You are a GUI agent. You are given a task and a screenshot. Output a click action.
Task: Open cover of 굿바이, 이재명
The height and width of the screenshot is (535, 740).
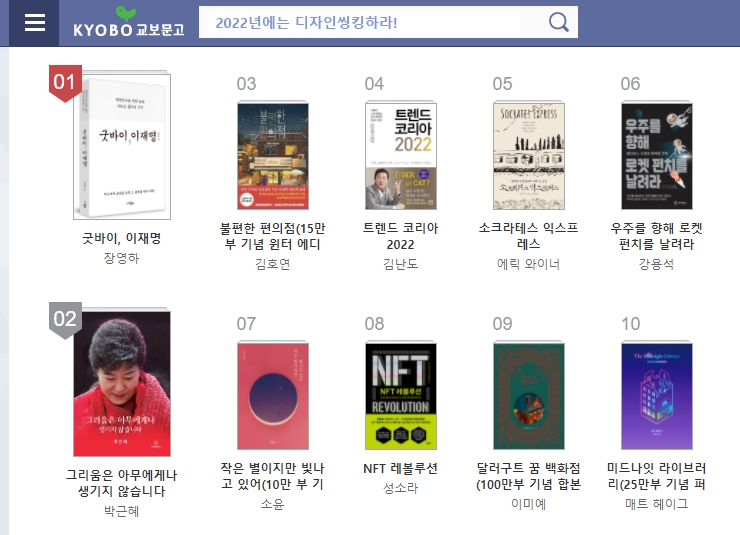pos(122,145)
